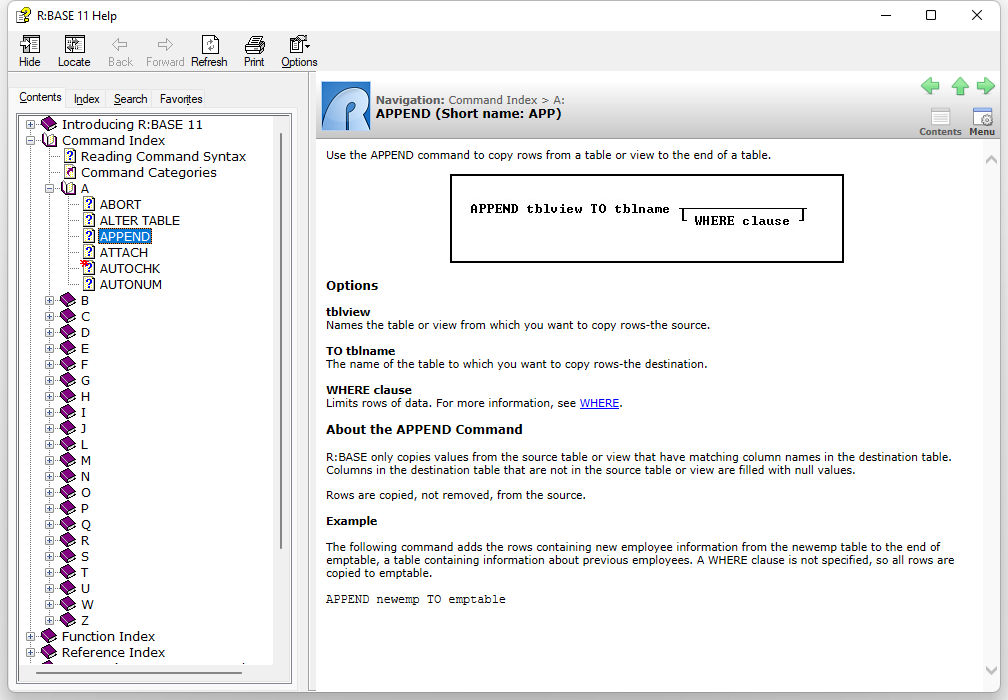Switch to the Index tab
This screenshot has width=1008, height=700.
coord(86,99)
